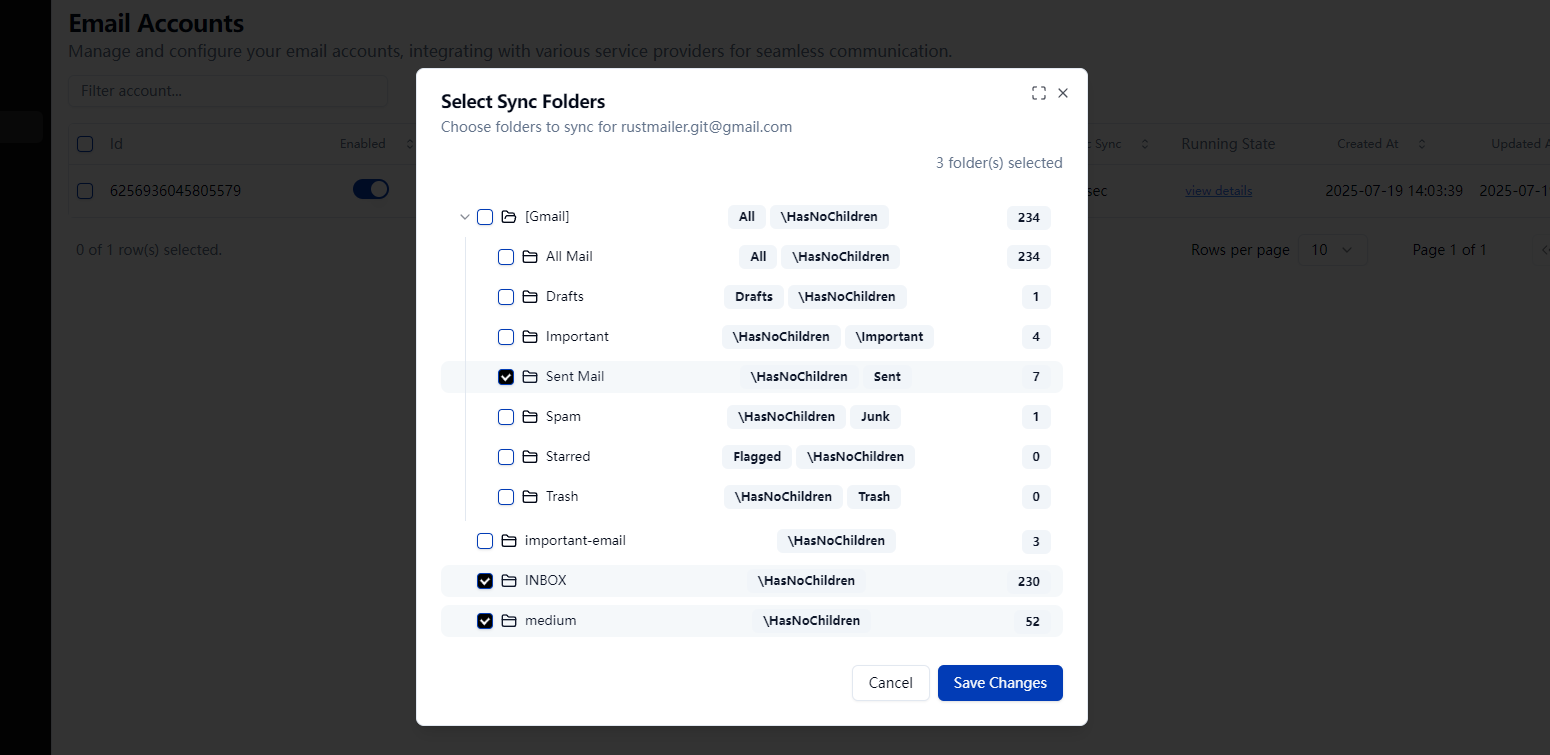Click the All tag on [Gmail] row
Screen dimensions: 1550x755
(x=747, y=217)
